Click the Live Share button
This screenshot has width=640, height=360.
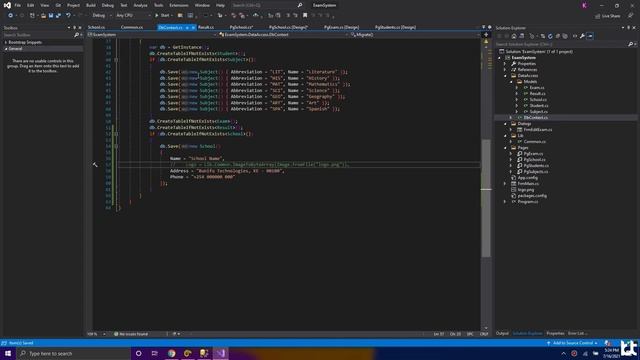tap(607, 16)
